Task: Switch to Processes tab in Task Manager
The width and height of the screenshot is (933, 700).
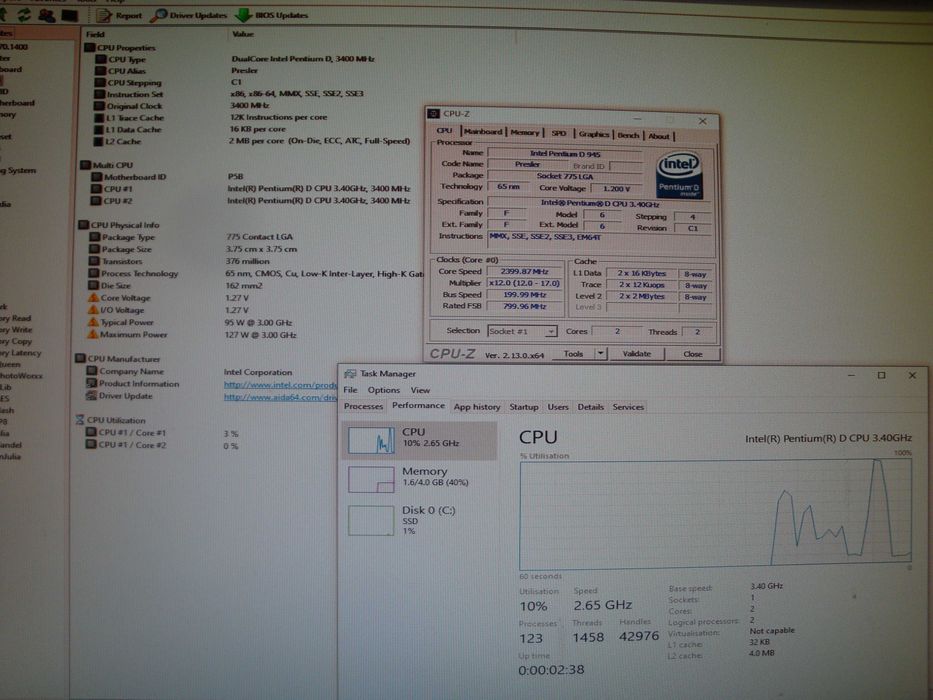Action: click(x=363, y=406)
